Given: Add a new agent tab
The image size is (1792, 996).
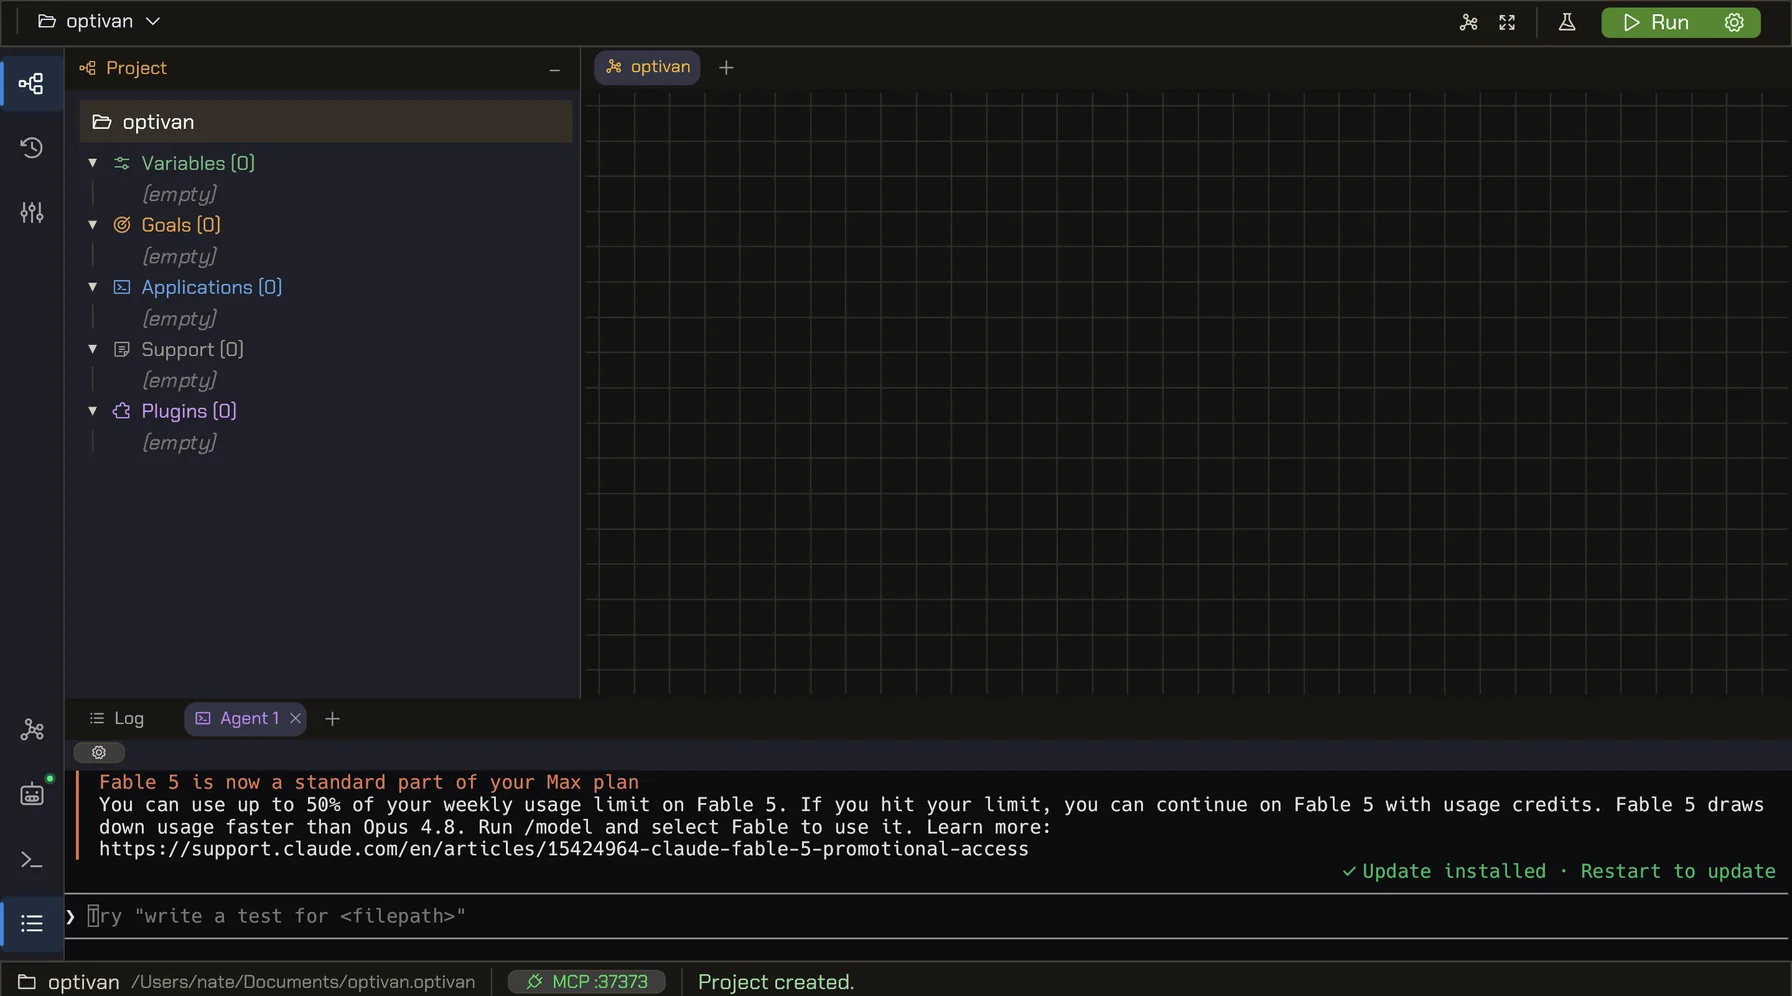Looking at the screenshot, I should pos(332,718).
